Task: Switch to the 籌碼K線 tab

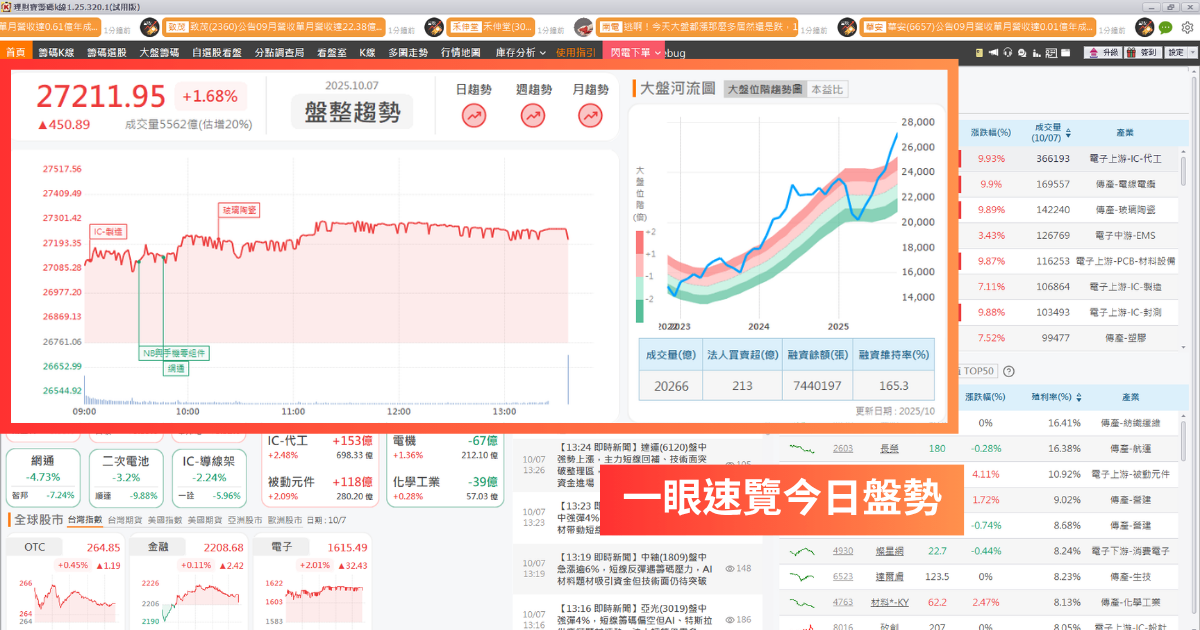Action: coord(56,52)
